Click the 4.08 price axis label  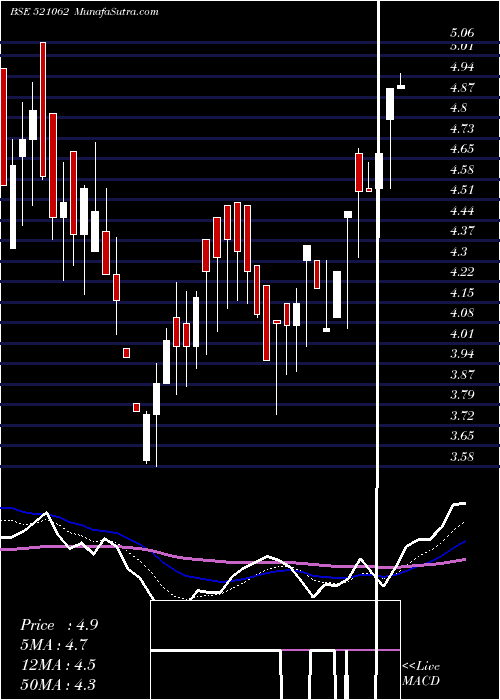tap(462, 313)
